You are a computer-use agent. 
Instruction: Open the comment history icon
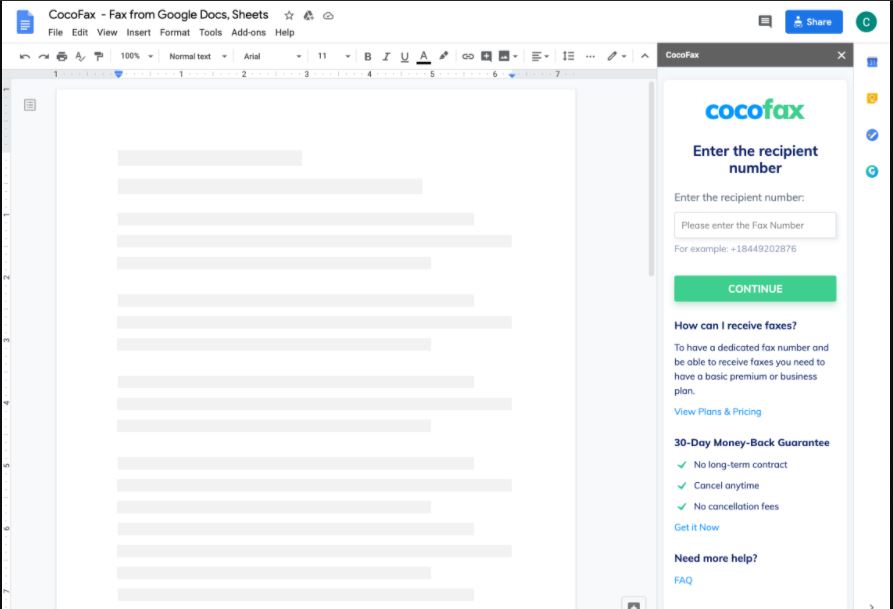coord(765,22)
